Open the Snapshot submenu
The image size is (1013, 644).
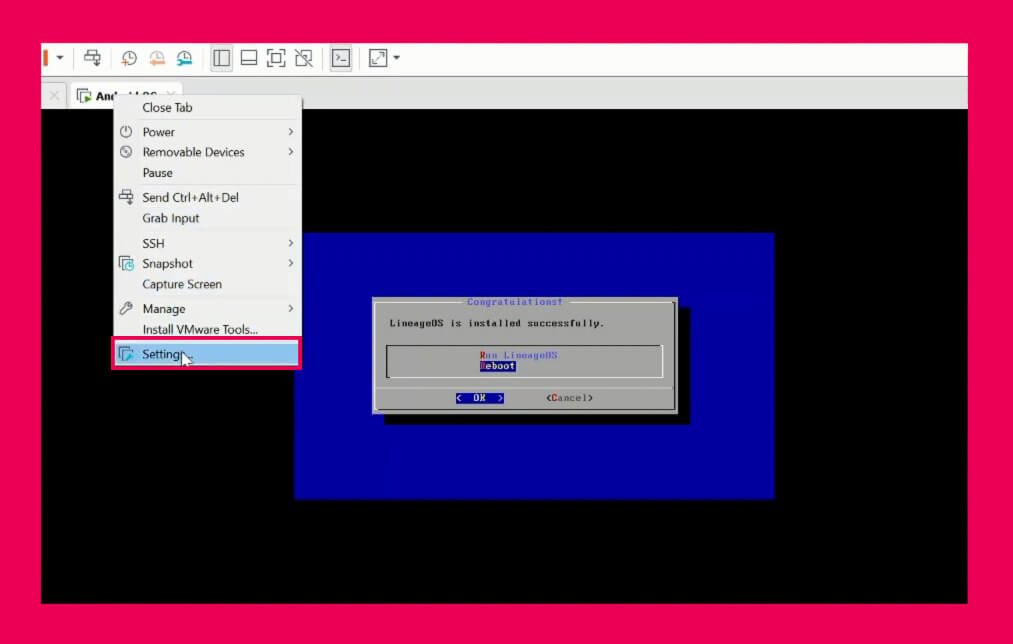tap(208, 264)
